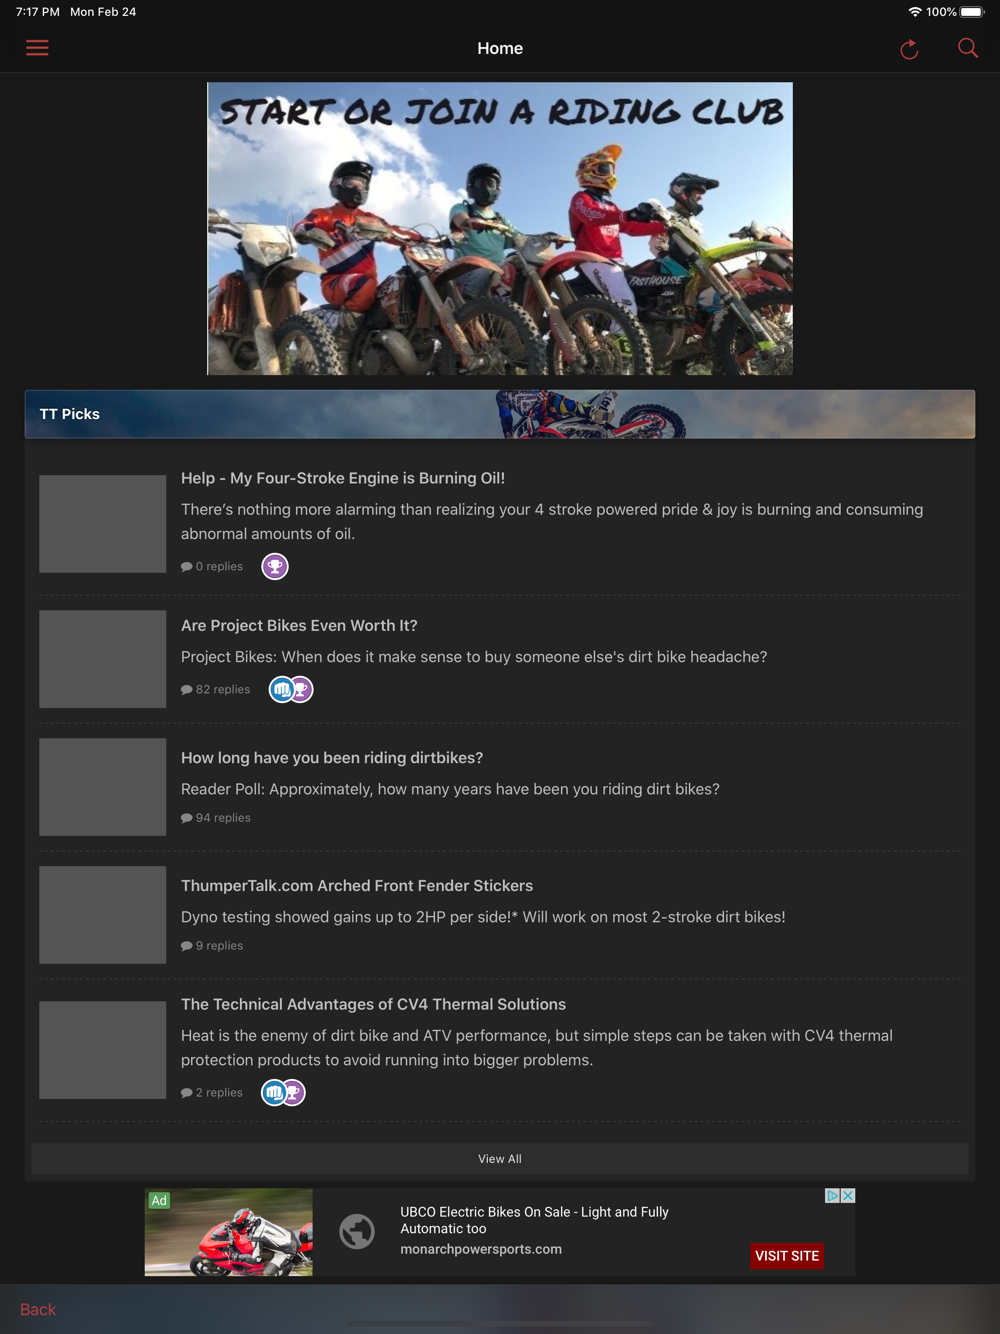This screenshot has width=1000, height=1334.
Task: Open the hamburger menu
Action: (37, 48)
